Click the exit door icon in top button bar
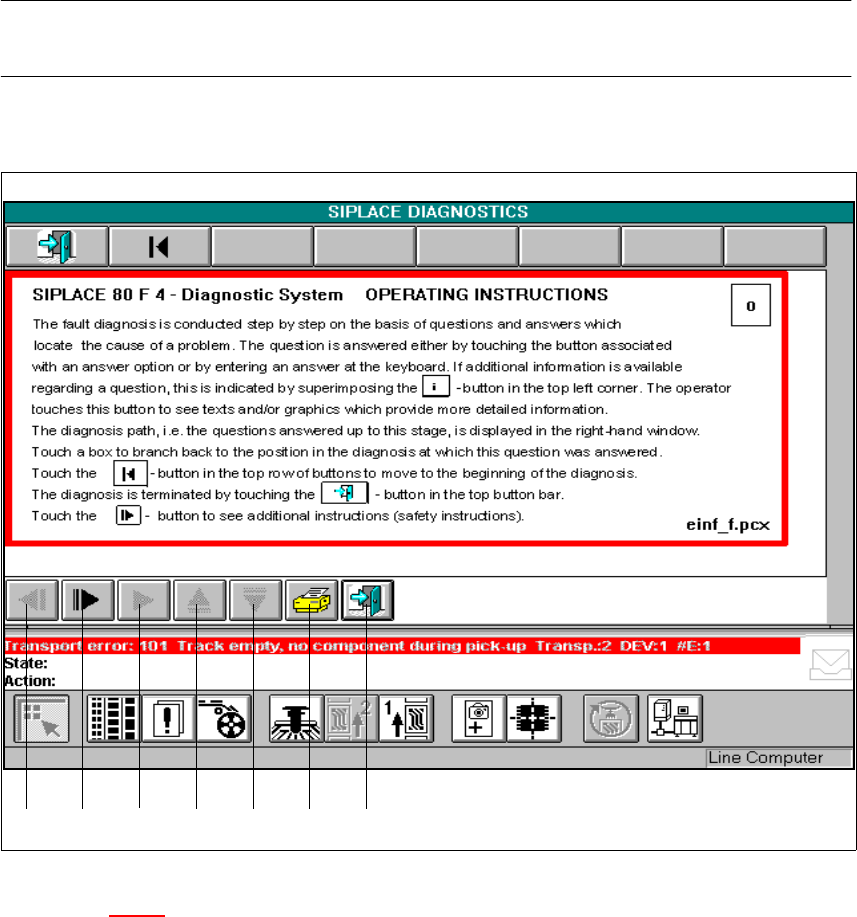 57,247
